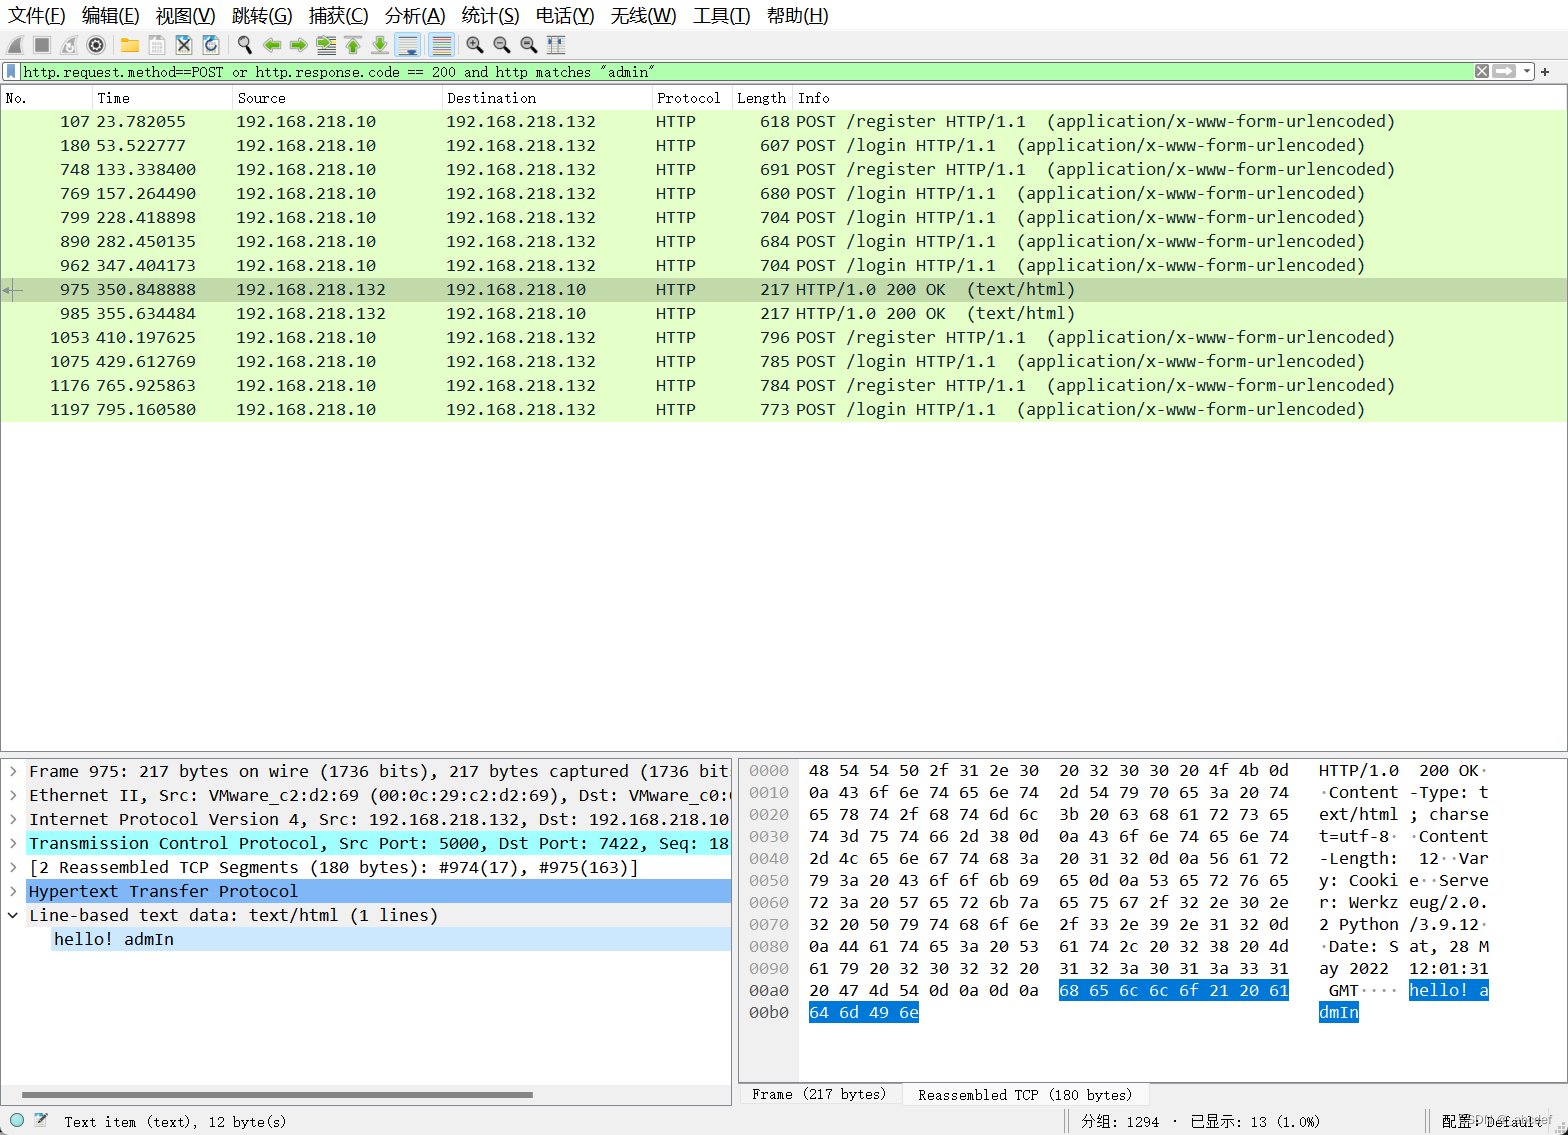The height and width of the screenshot is (1135, 1568).
Task: Sort packets by Source column
Action: pyautogui.click(x=338, y=98)
